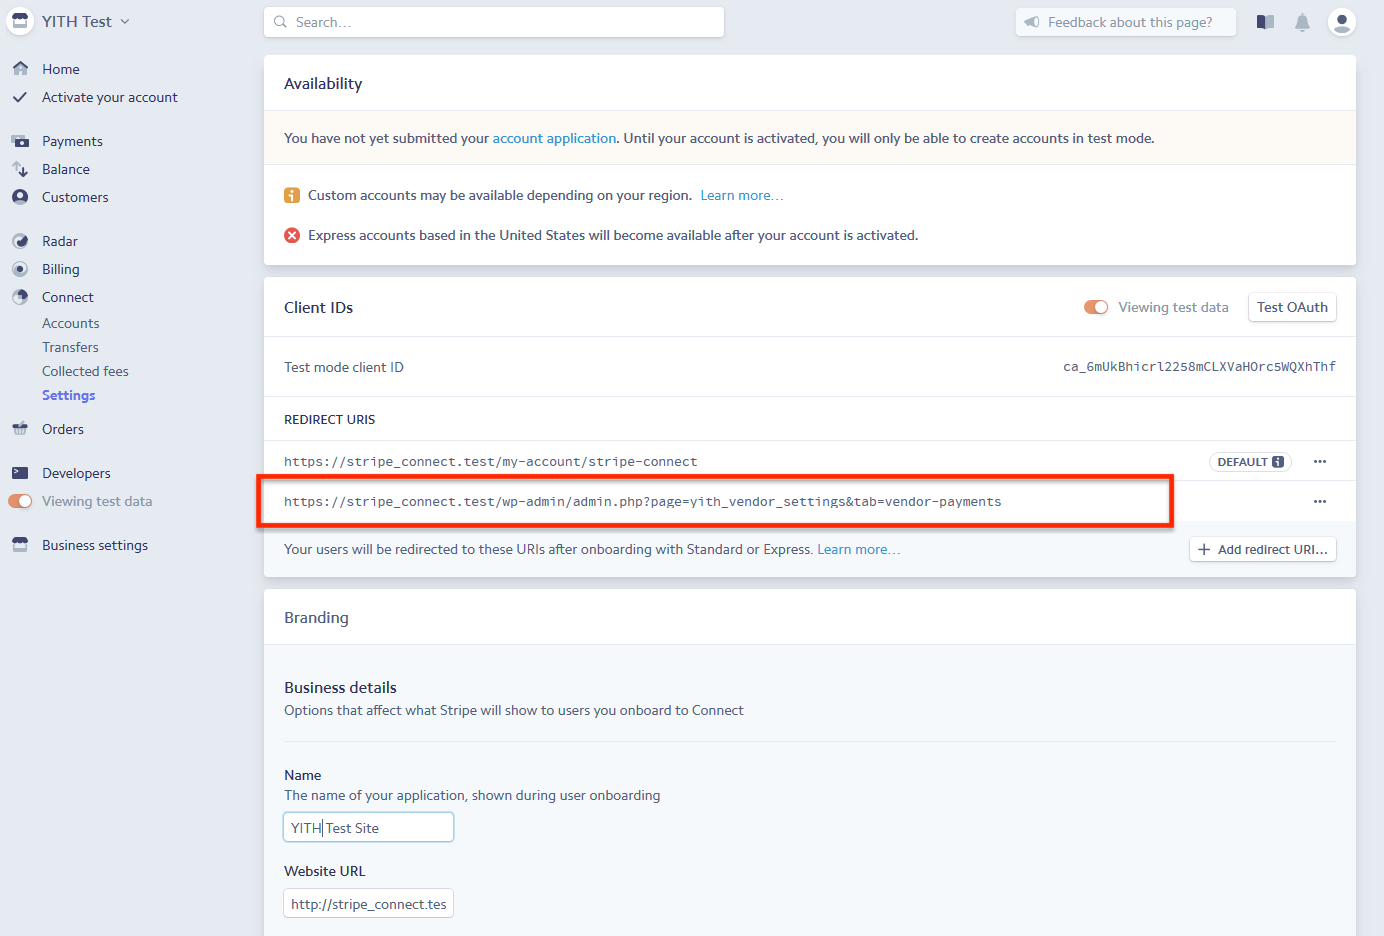Image resolution: width=1384 pixels, height=936 pixels.
Task: Open the notifications bell icon
Action: 1302,22
